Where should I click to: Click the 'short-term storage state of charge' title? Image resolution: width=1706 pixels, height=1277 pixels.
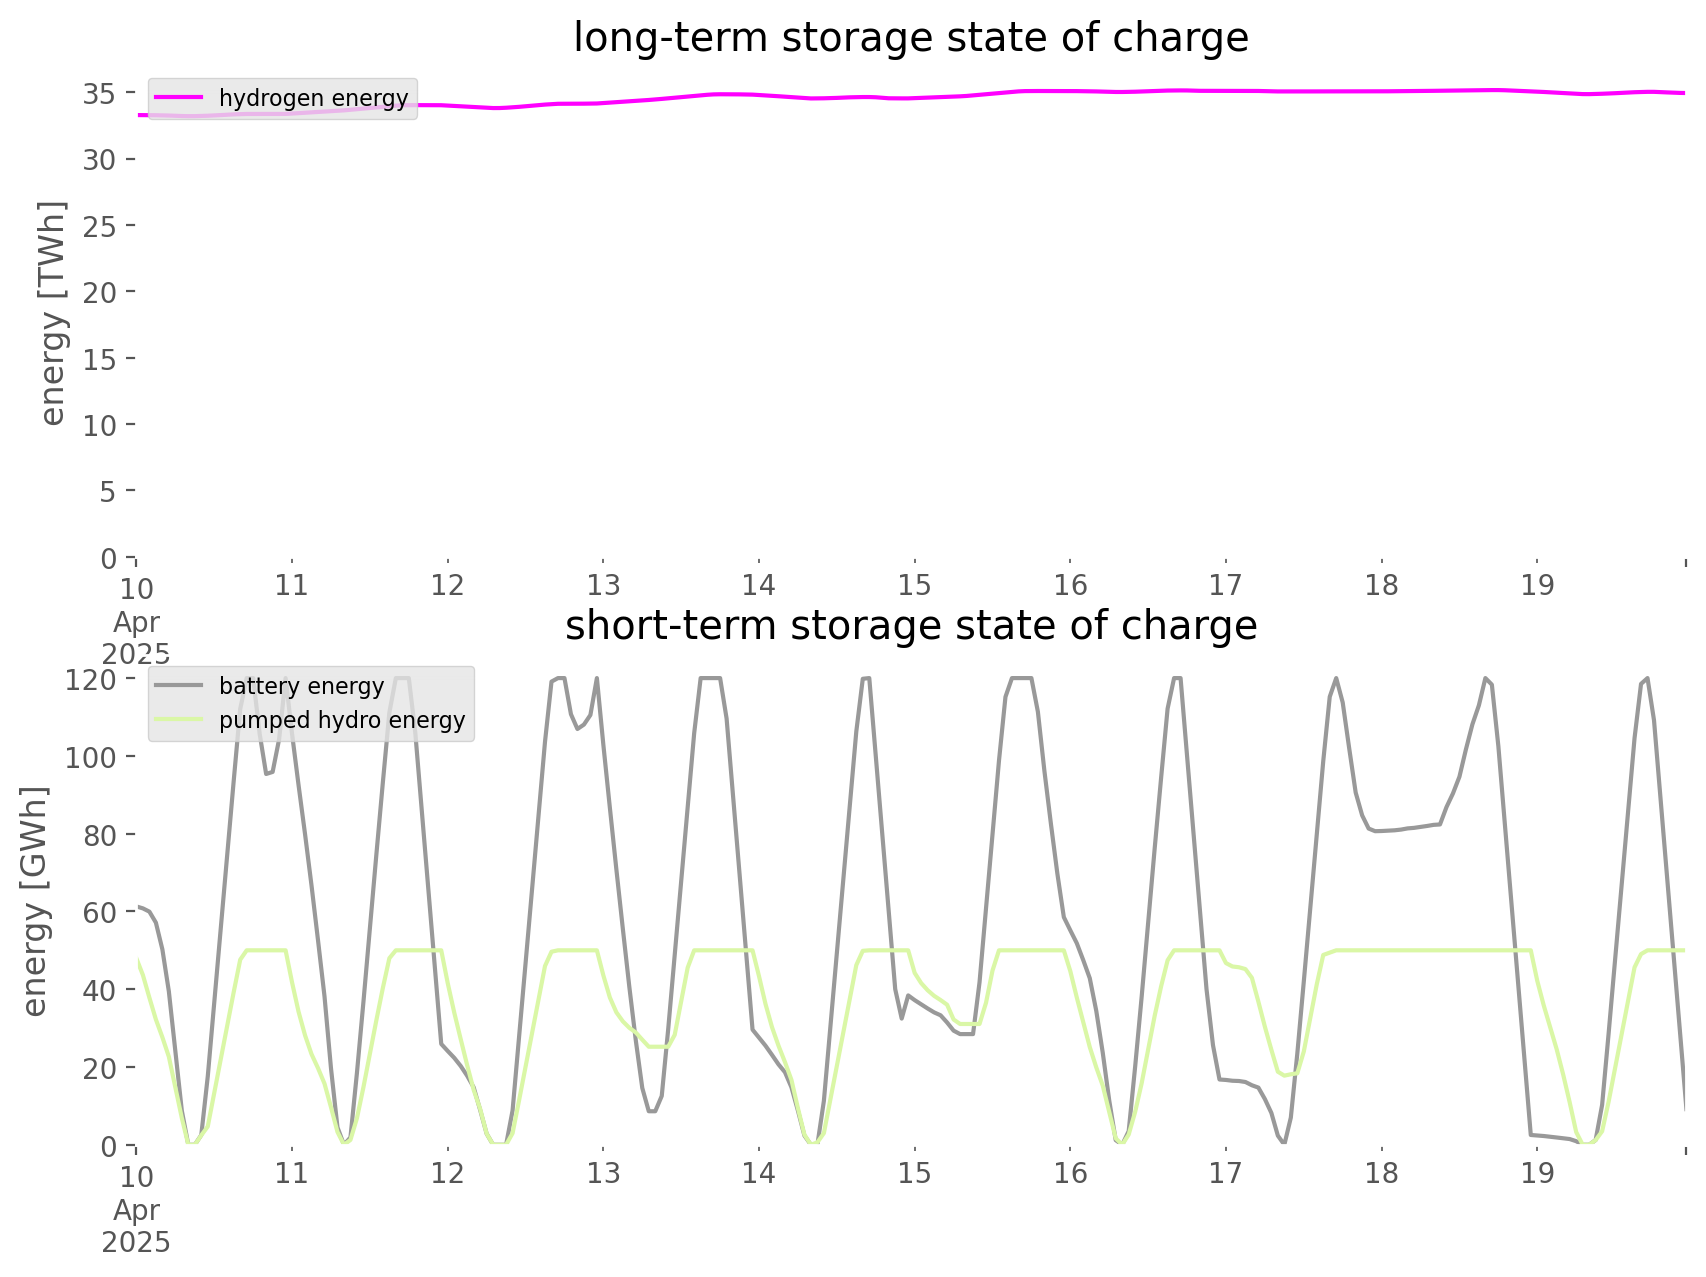910,626
